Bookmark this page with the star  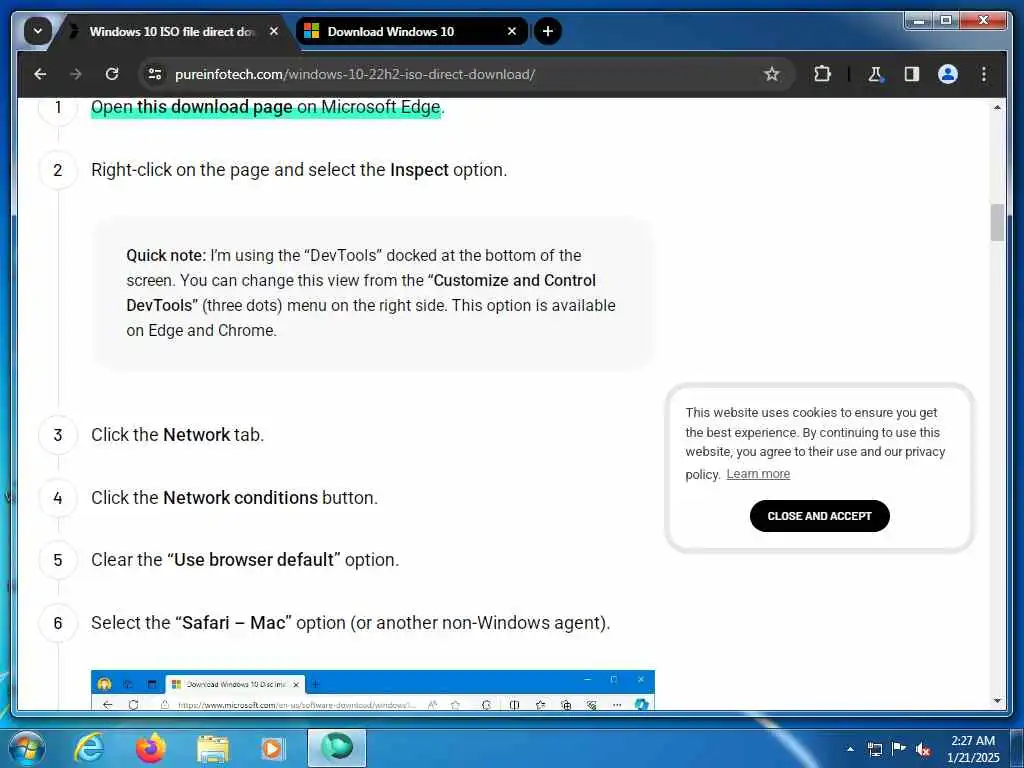(x=771, y=74)
